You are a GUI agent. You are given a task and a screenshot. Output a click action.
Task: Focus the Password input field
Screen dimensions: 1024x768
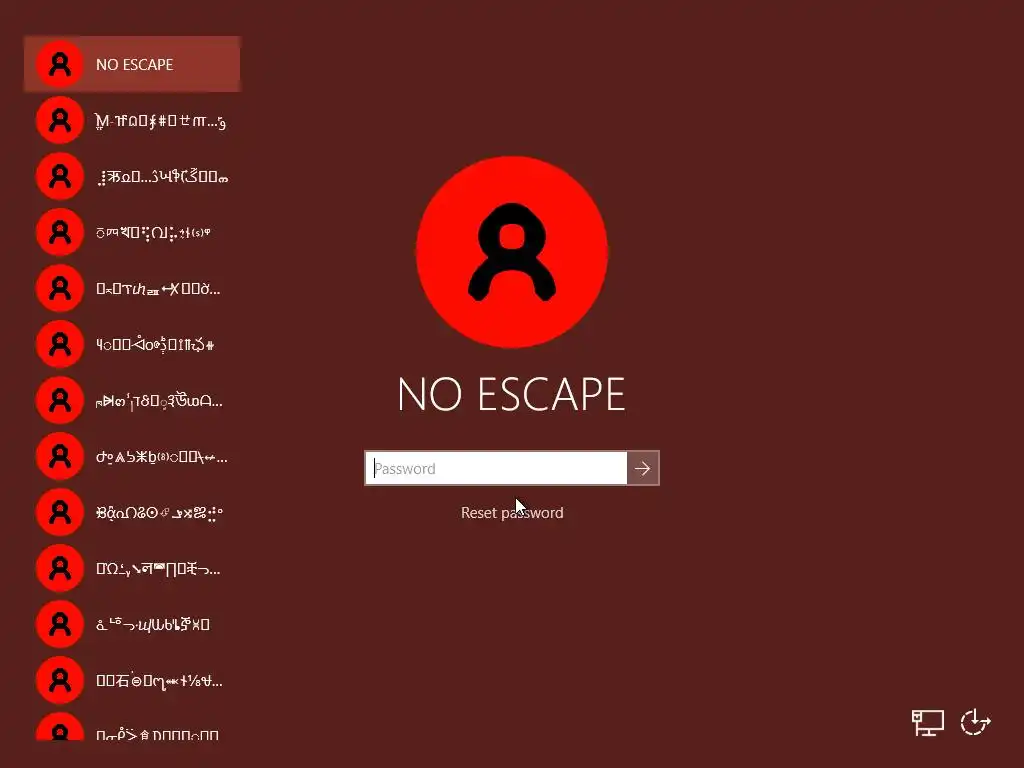[496, 468]
